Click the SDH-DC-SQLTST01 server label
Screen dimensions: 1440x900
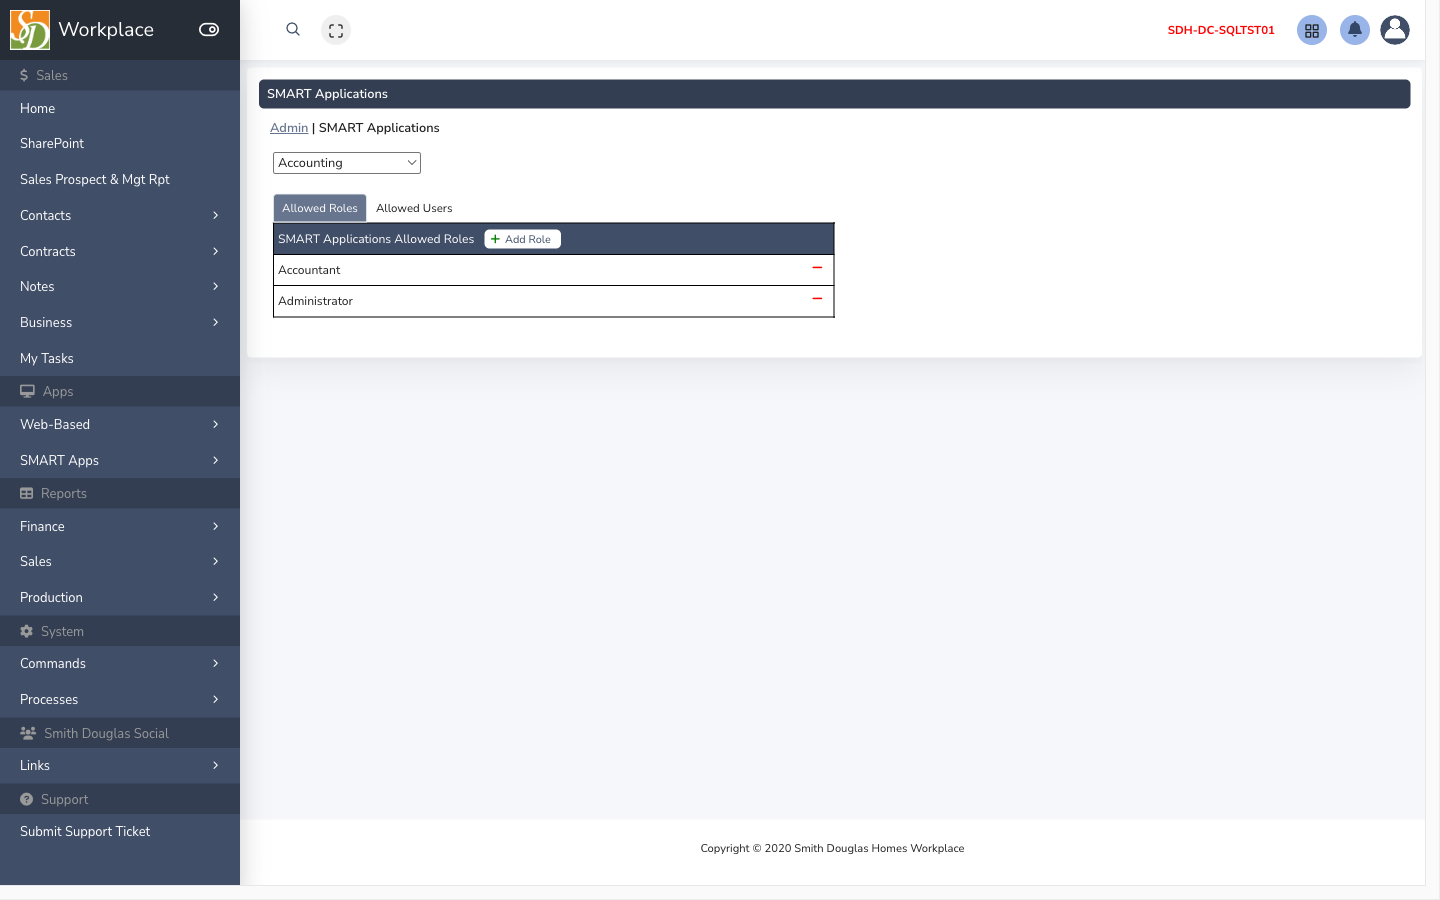click(1221, 30)
